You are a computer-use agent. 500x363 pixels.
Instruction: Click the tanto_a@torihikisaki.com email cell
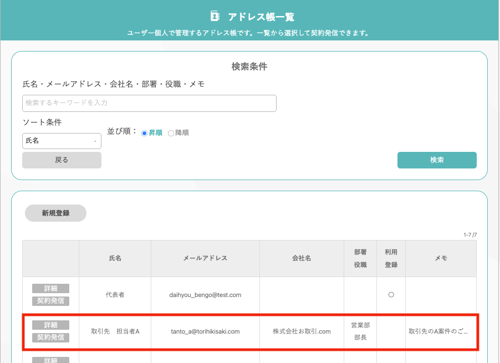coord(205,331)
